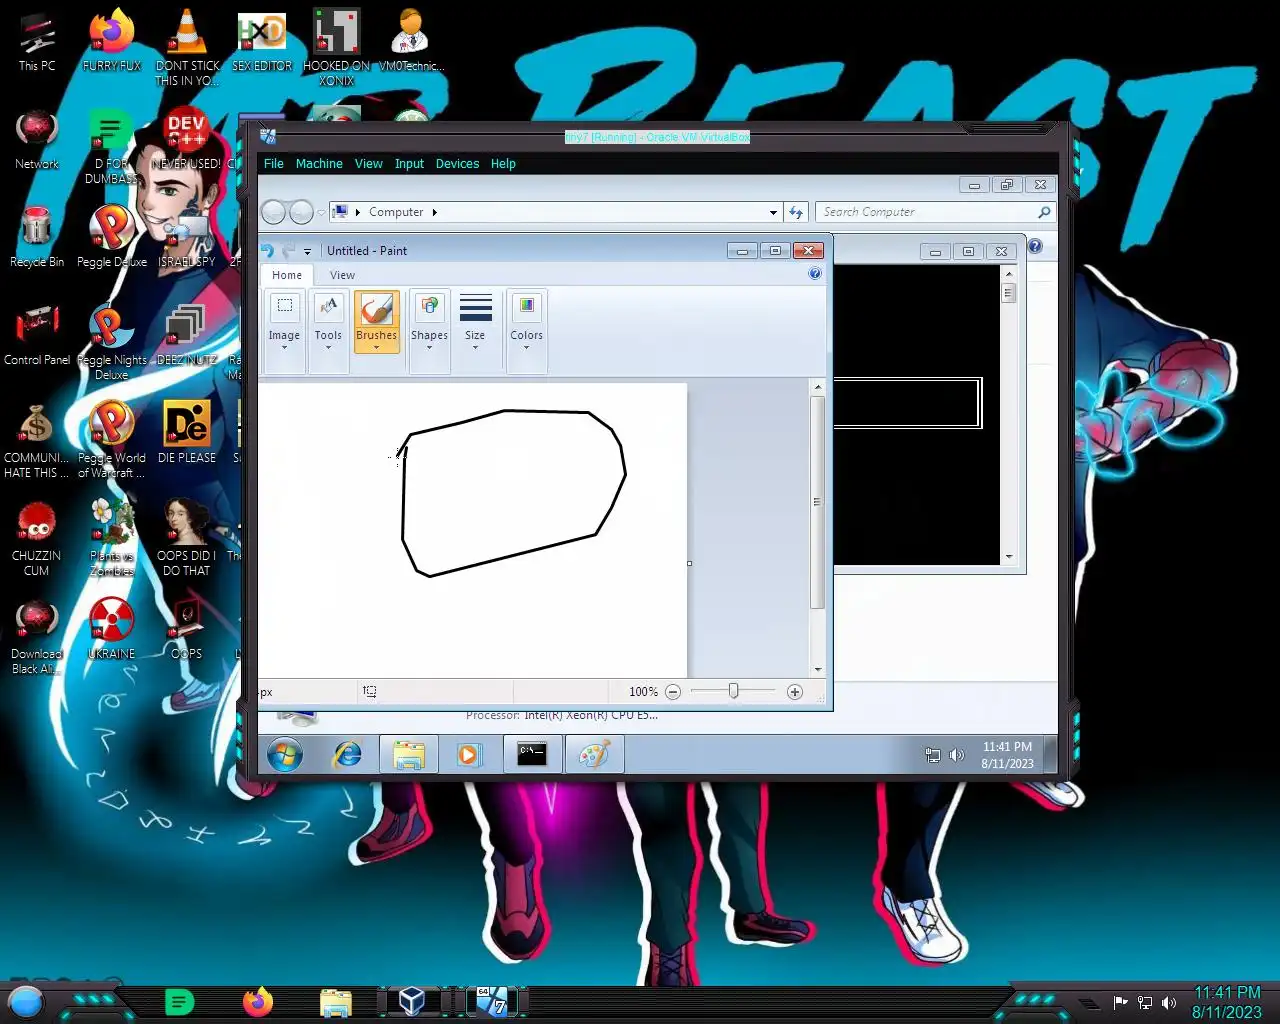Viewport: 1280px width, 1024px height.
Task: Open the File menu in VirtualBox
Action: point(273,164)
